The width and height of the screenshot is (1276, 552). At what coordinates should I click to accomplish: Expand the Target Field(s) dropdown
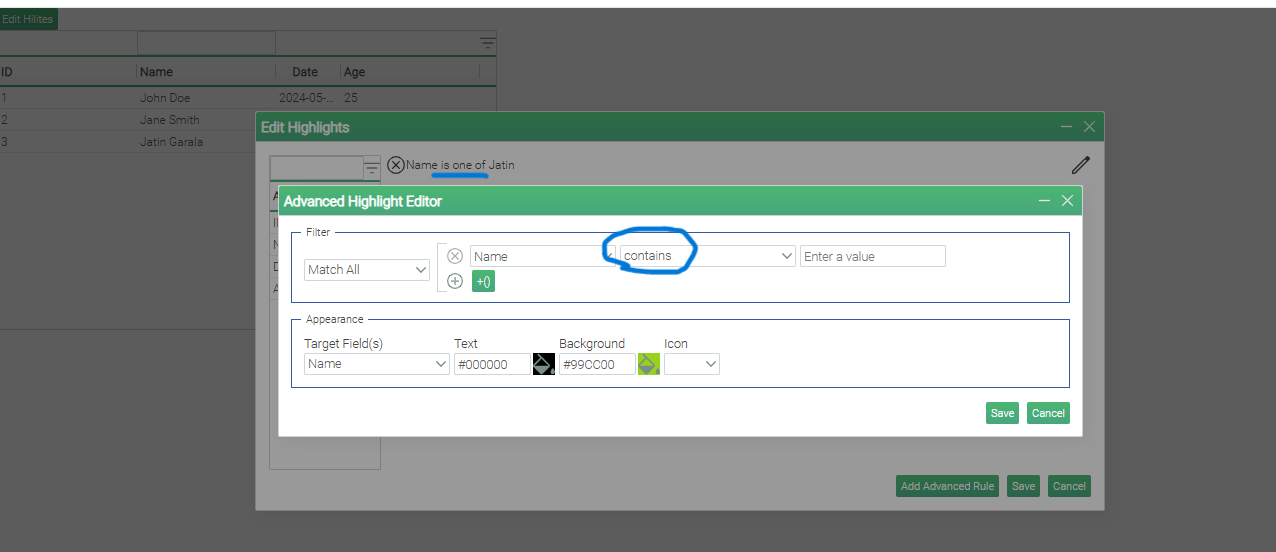[376, 364]
